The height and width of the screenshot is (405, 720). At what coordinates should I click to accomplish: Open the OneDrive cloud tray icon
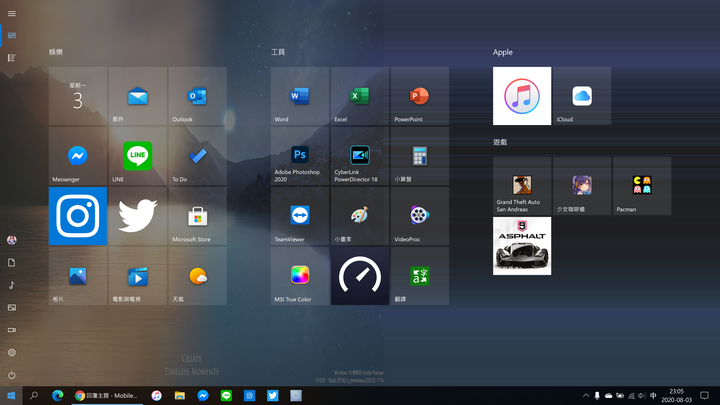[608, 395]
